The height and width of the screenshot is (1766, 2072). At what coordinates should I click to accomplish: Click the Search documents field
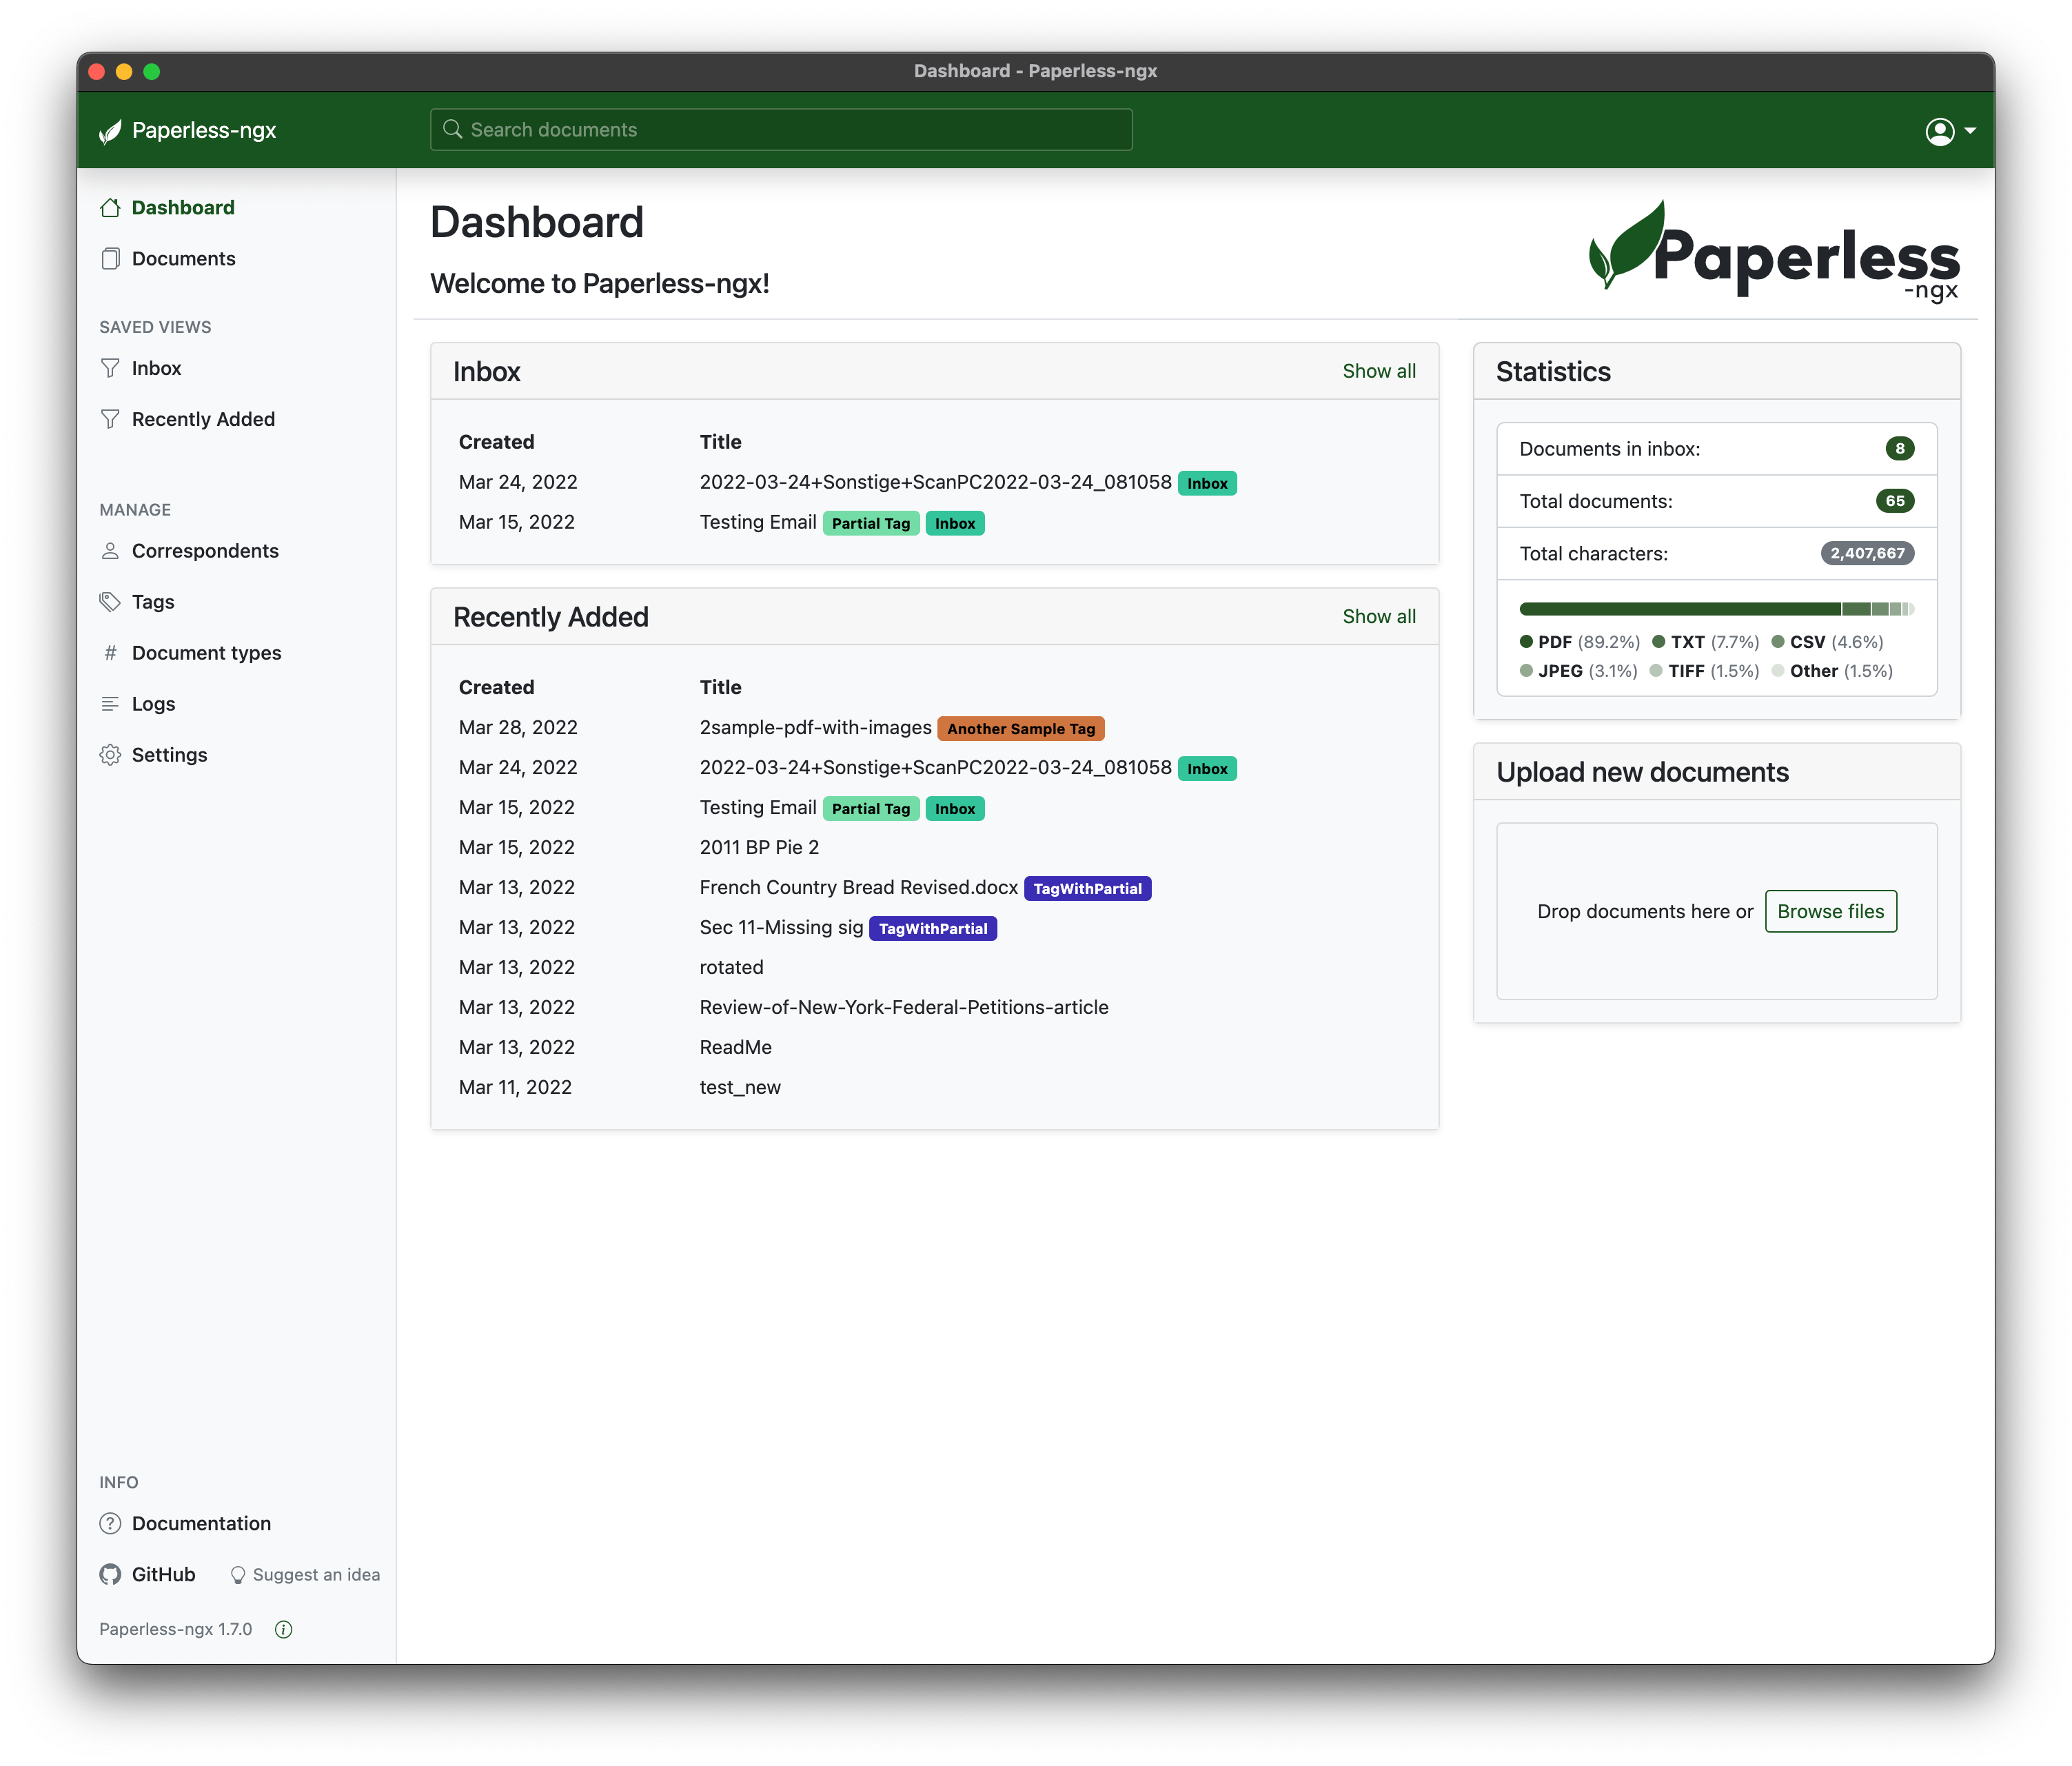pyautogui.click(x=781, y=130)
